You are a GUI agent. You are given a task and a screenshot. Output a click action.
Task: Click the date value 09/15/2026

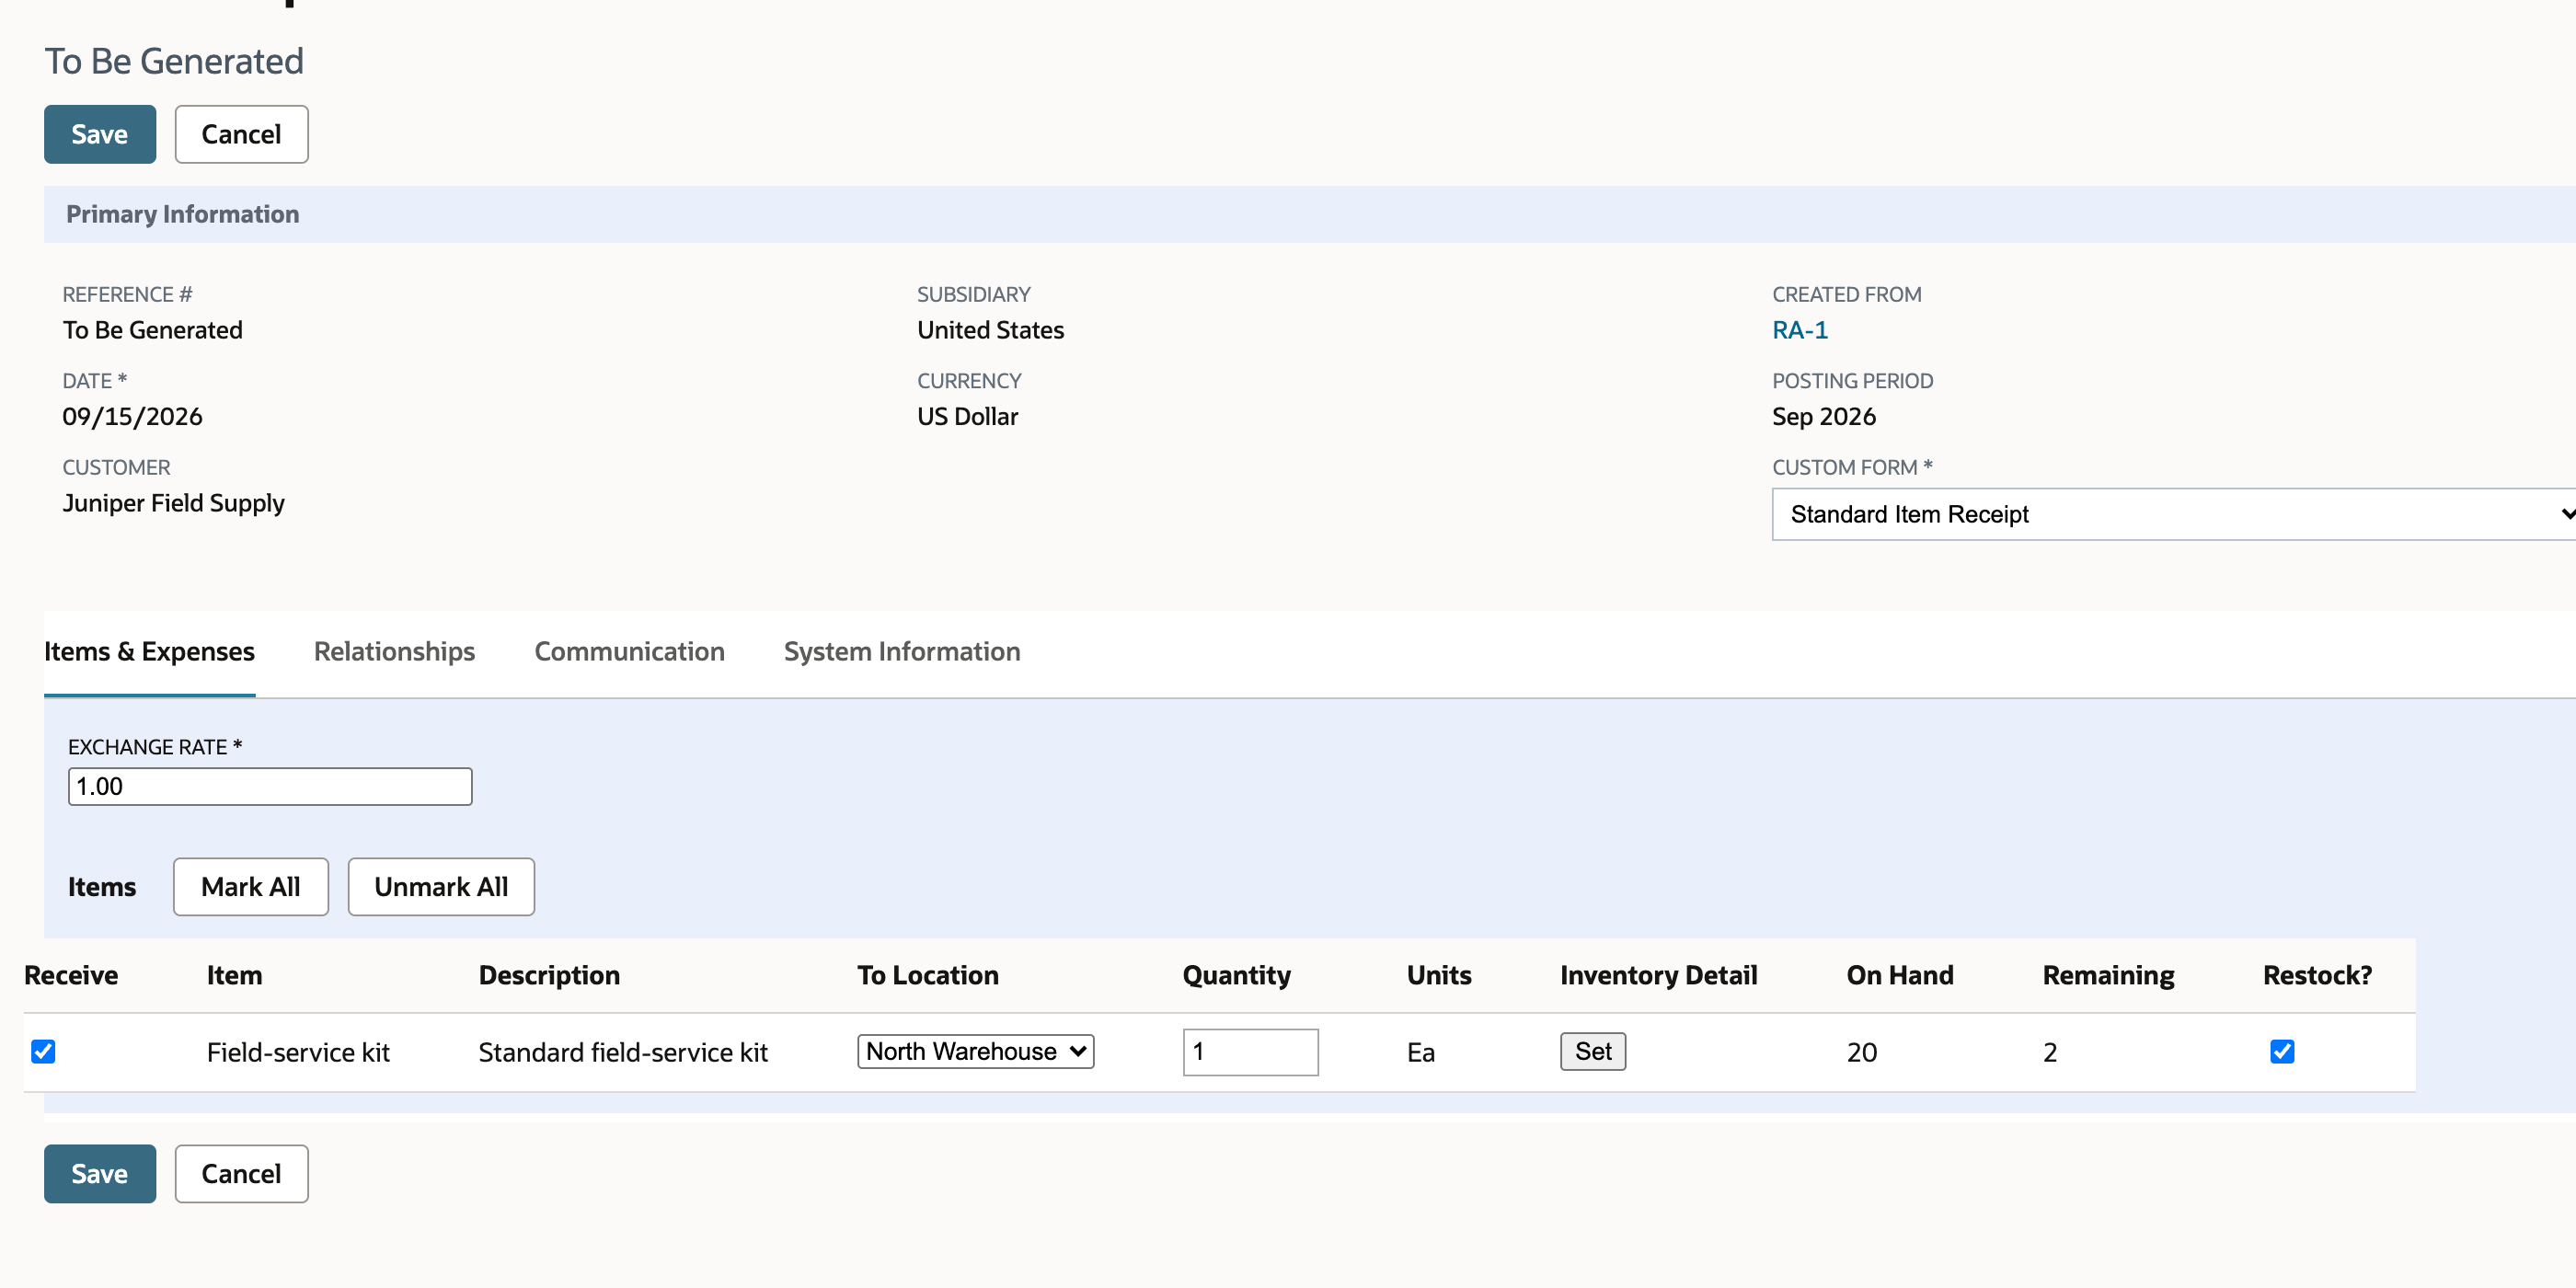coord(132,416)
